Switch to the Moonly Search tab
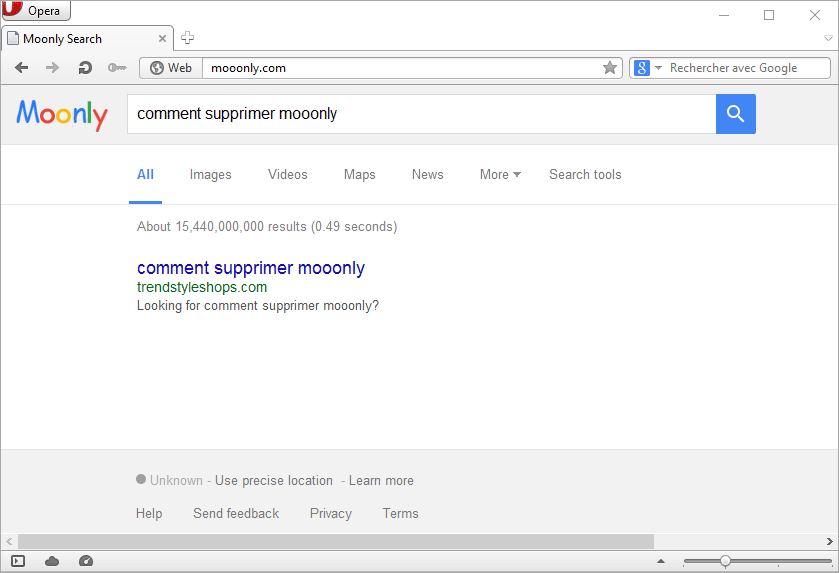 click(x=88, y=39)
